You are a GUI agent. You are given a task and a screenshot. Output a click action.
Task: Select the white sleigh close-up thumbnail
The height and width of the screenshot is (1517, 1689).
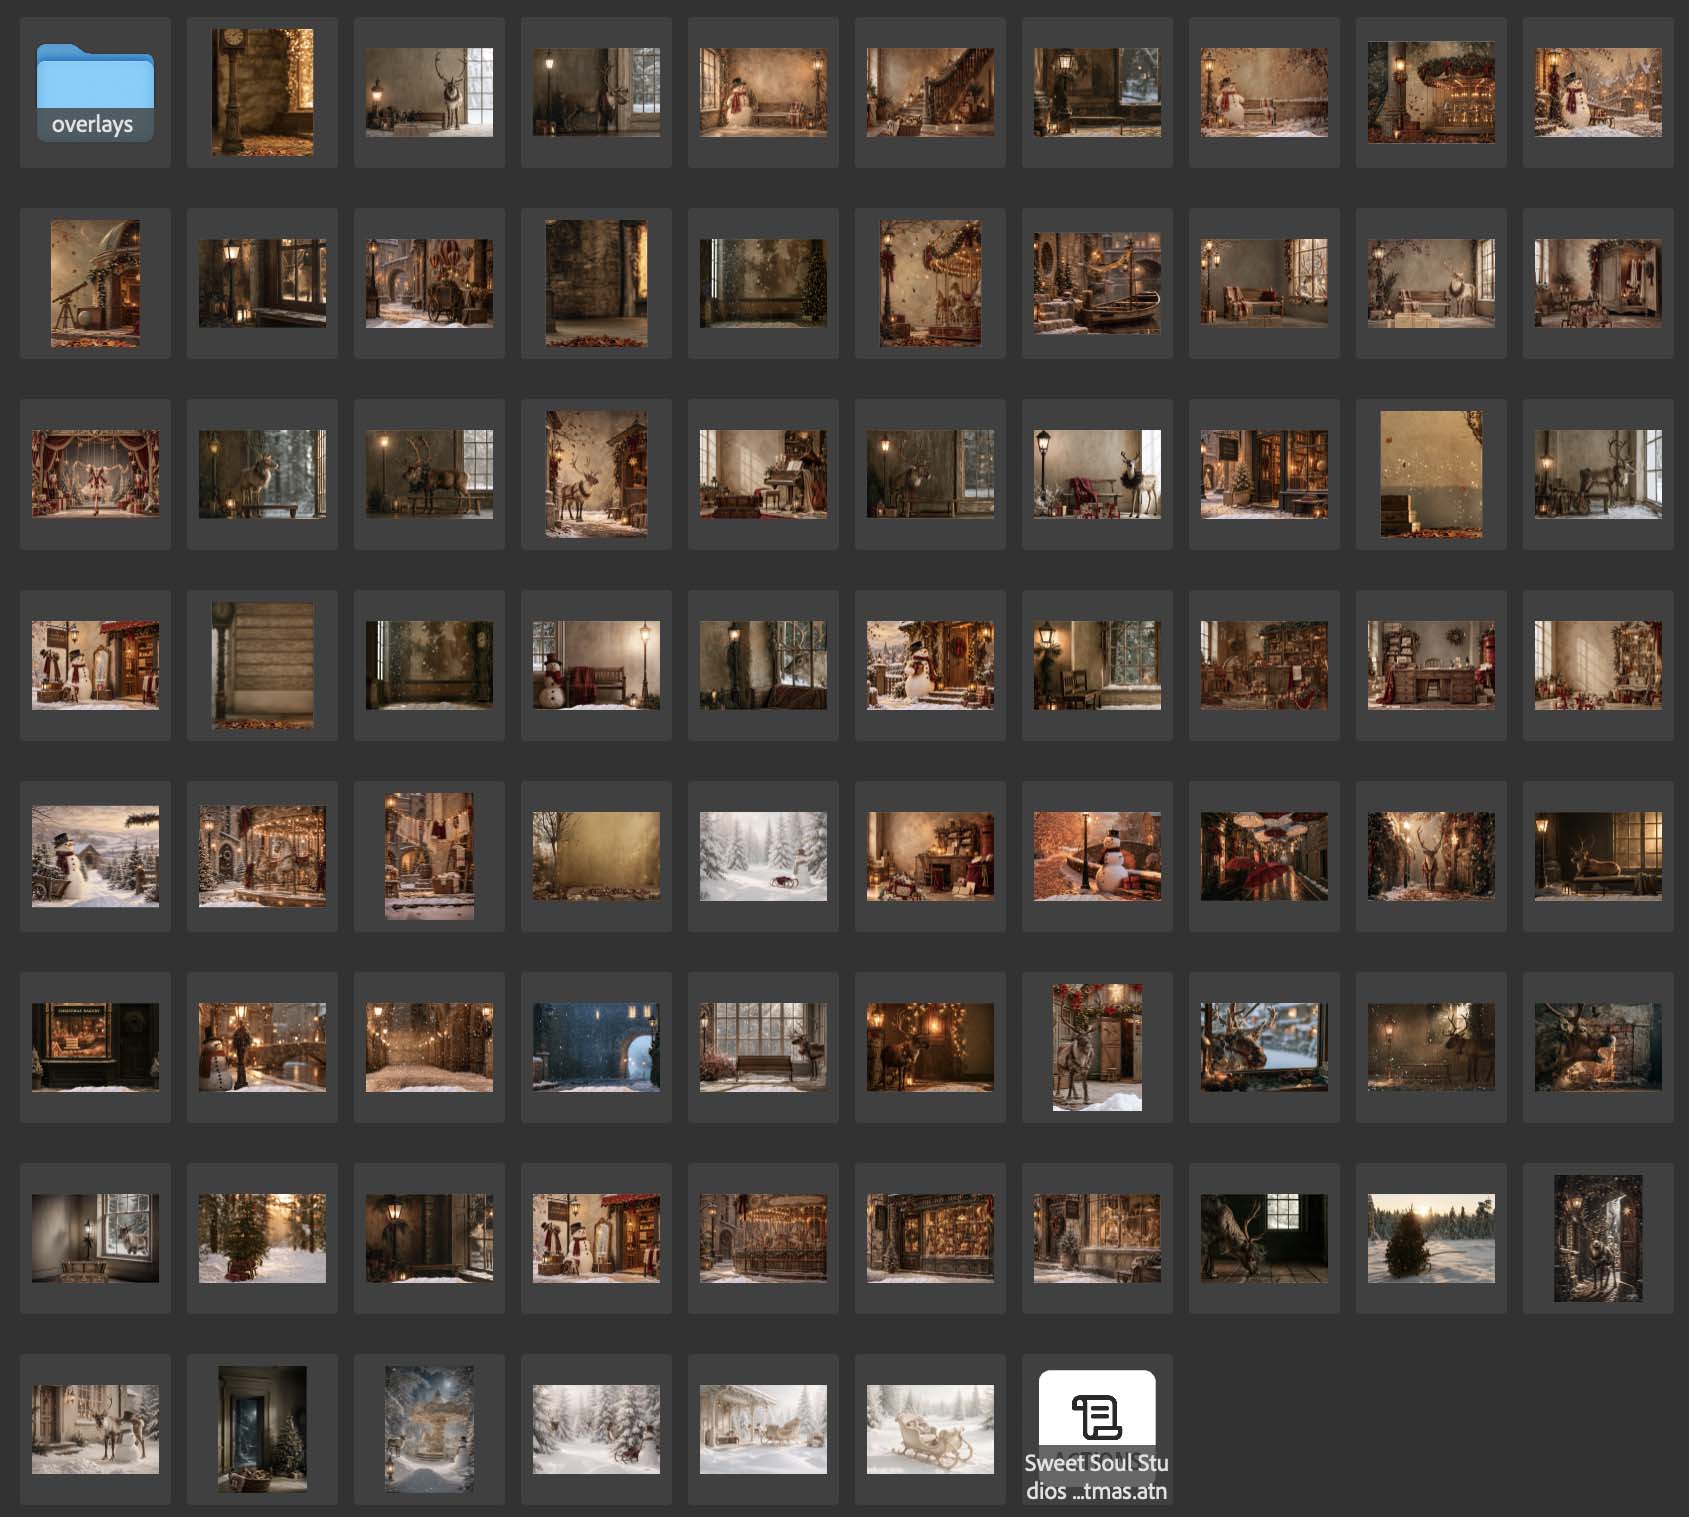[x=930, y=1429]
